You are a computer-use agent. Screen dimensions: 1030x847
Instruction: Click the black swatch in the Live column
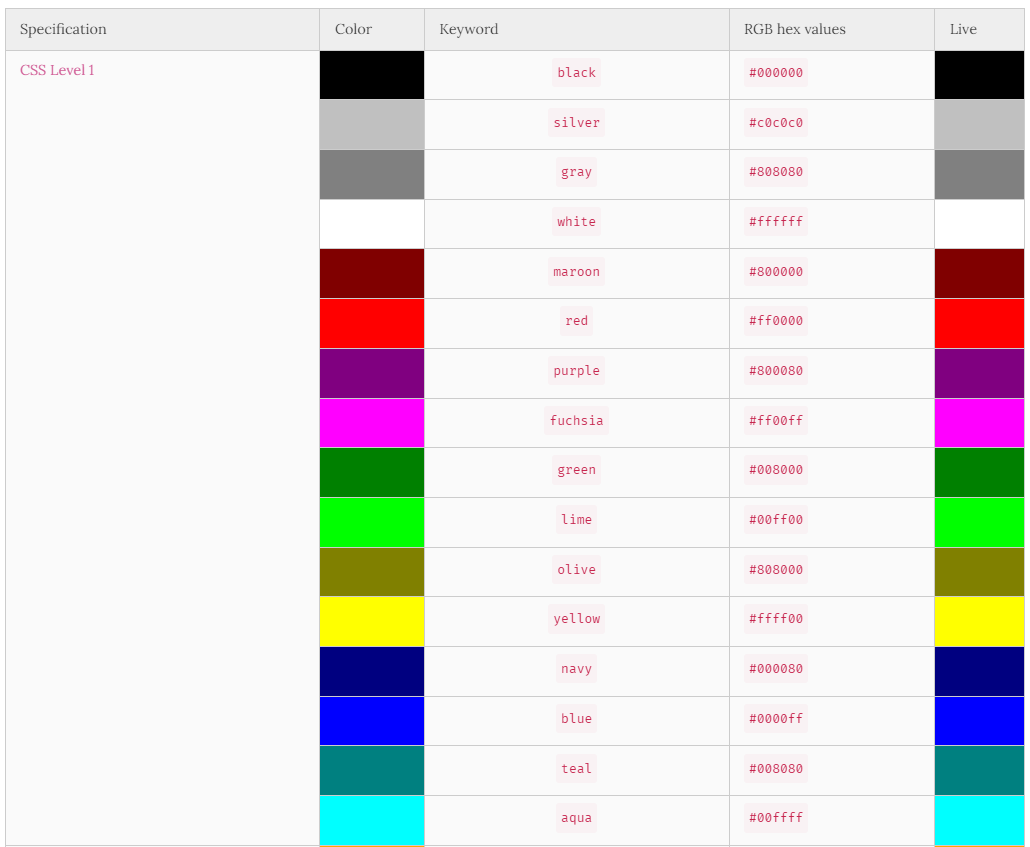[x=979, y=75]
